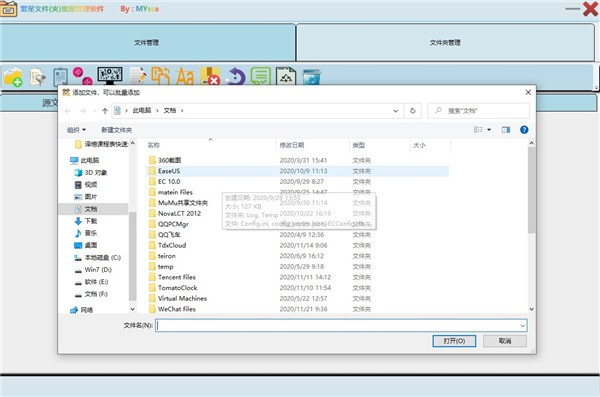Open the filename combo box dropdown
The image size is (600, 397).
(522, 326)
